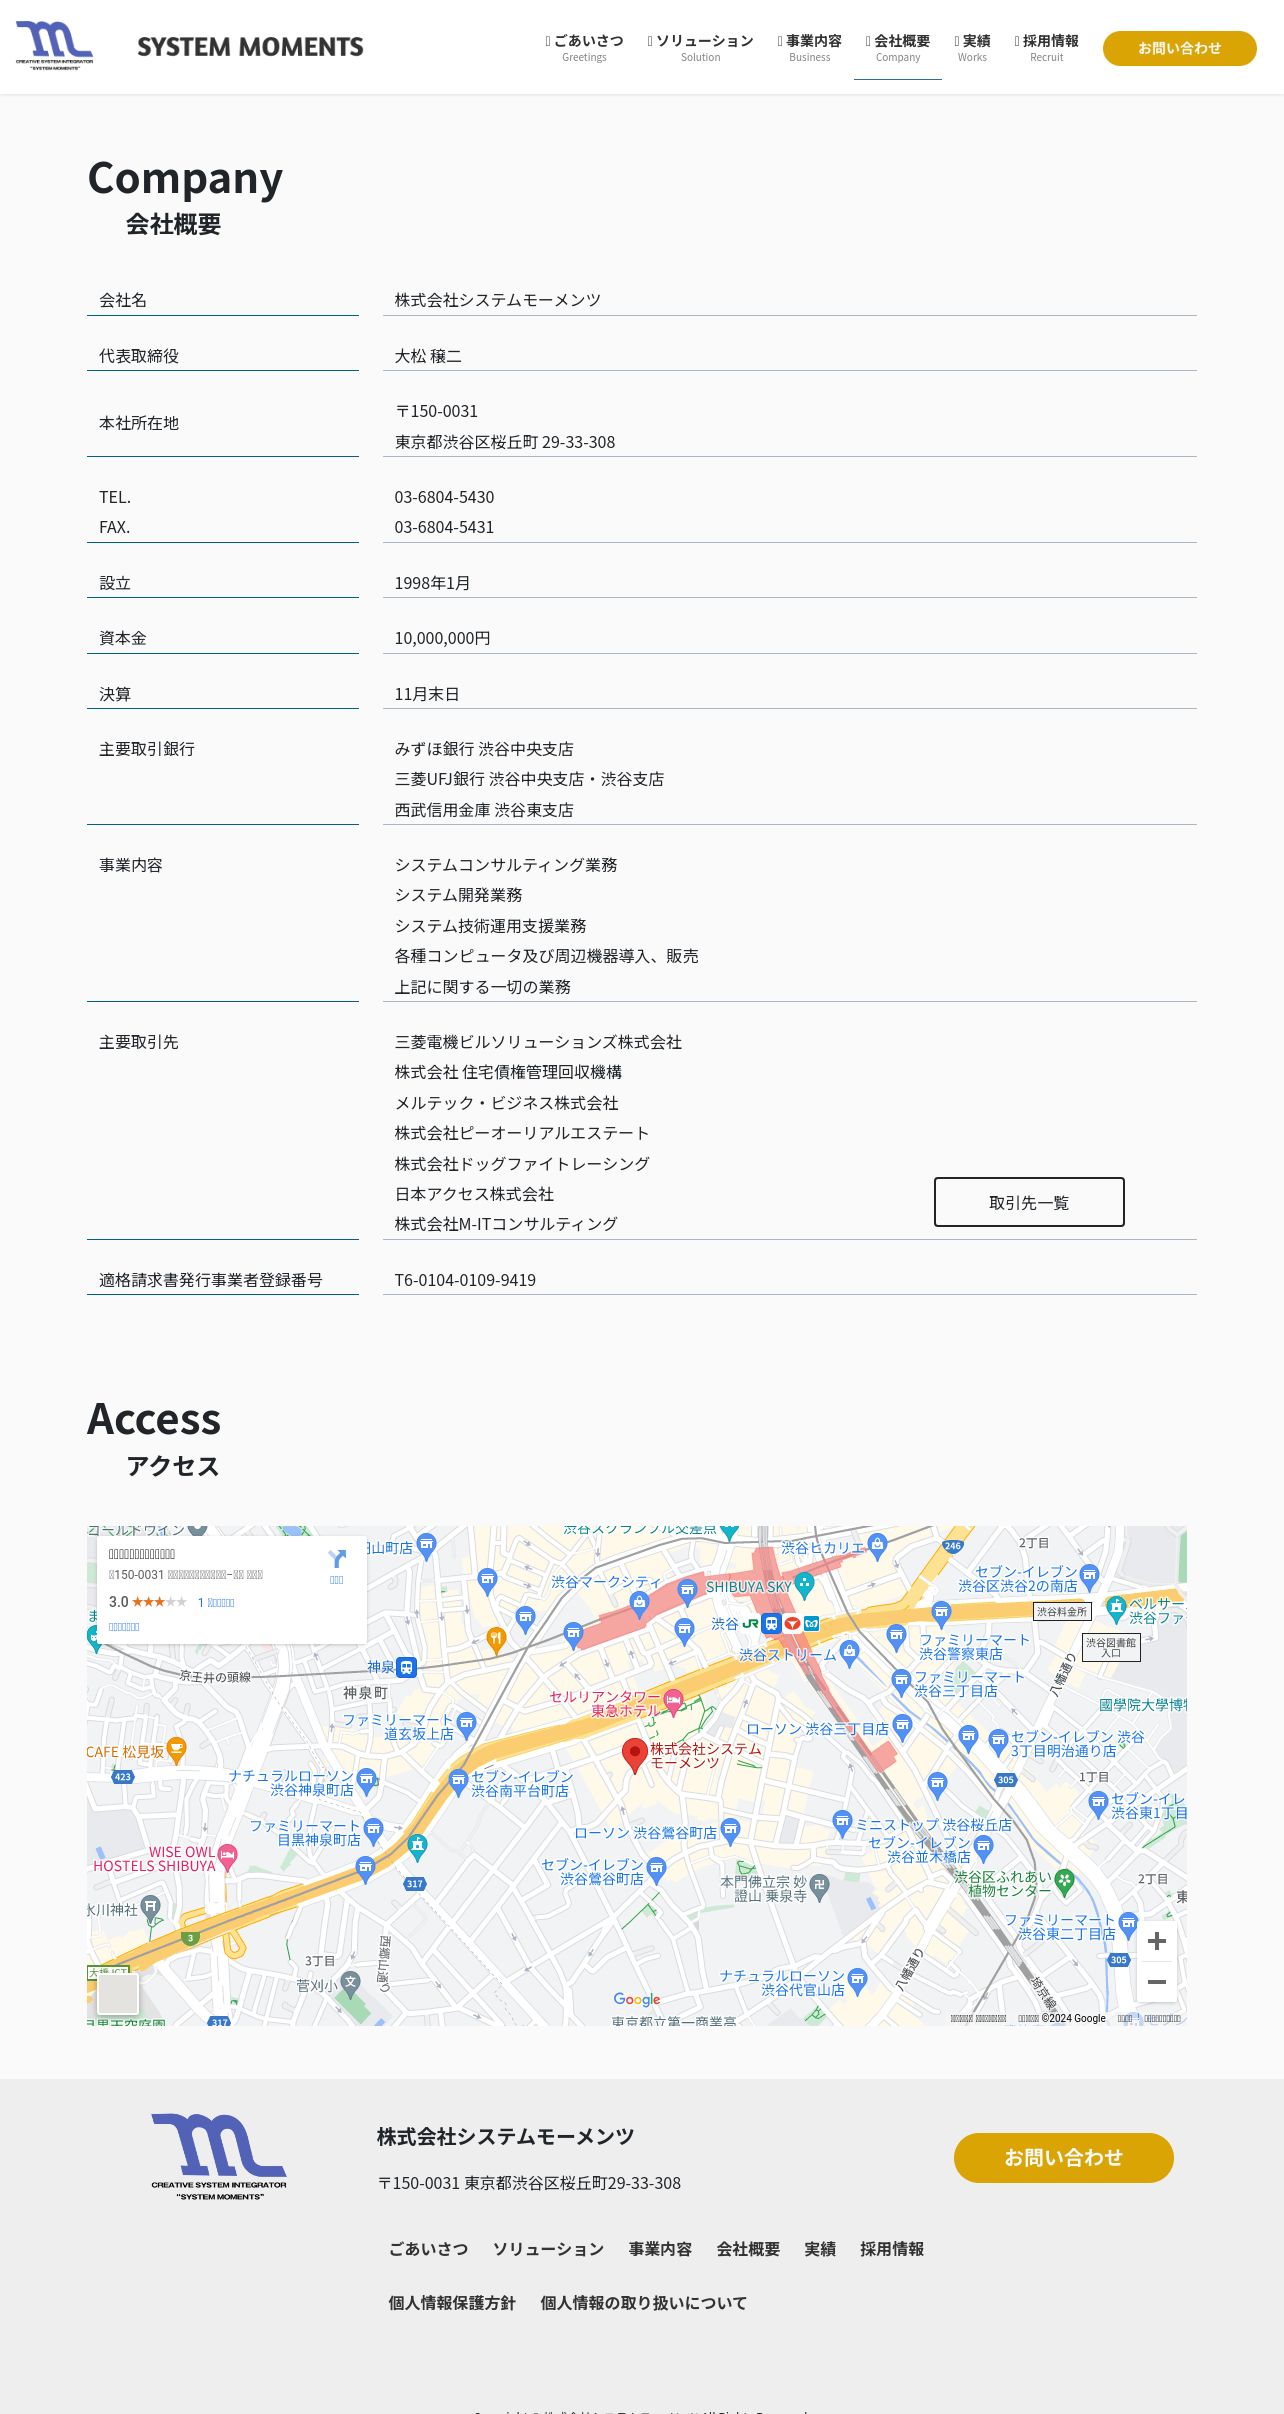1284x2414 pixels.
Task: Click the footer System Moments logo
Action: 219,2157
